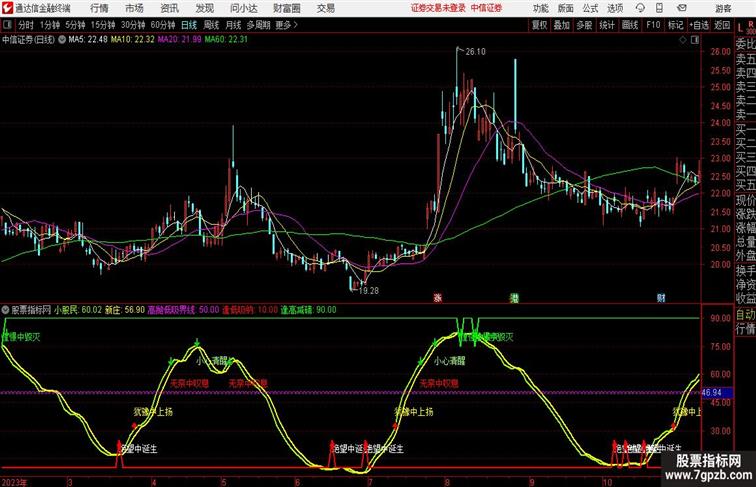Expand the dropdown beside 中信证券(日线) title
The image size is (756, 487).
pos(62,40)
